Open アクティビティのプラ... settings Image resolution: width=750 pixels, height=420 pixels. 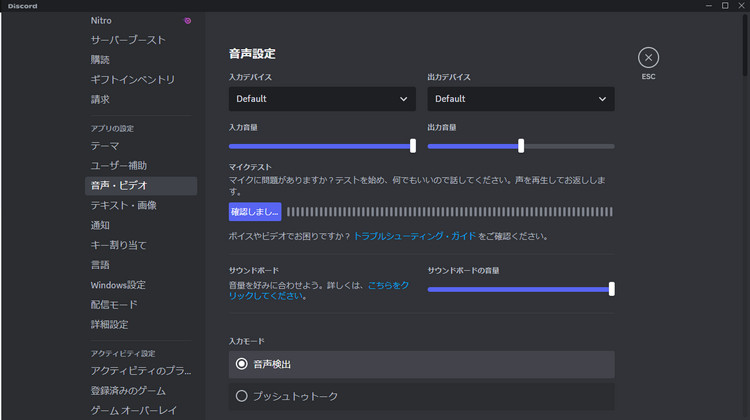[x=141, y=371]
